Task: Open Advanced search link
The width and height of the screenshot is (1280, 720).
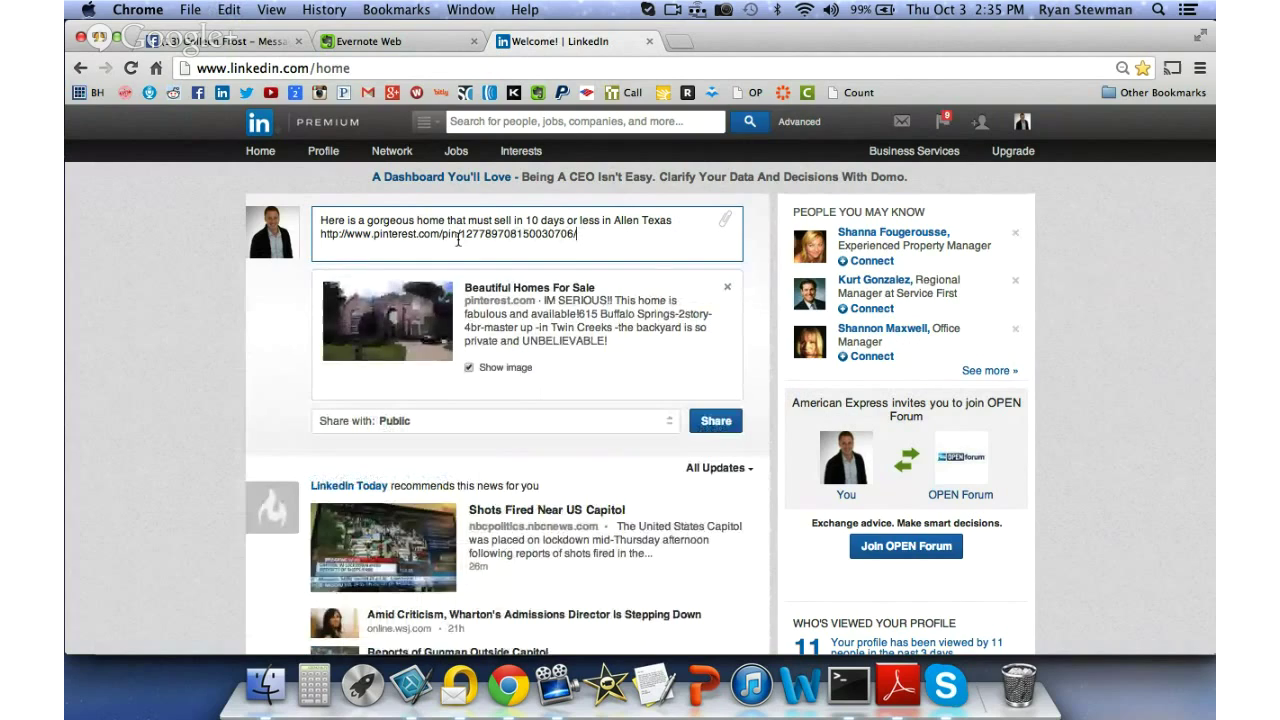Action: [800, 122]
